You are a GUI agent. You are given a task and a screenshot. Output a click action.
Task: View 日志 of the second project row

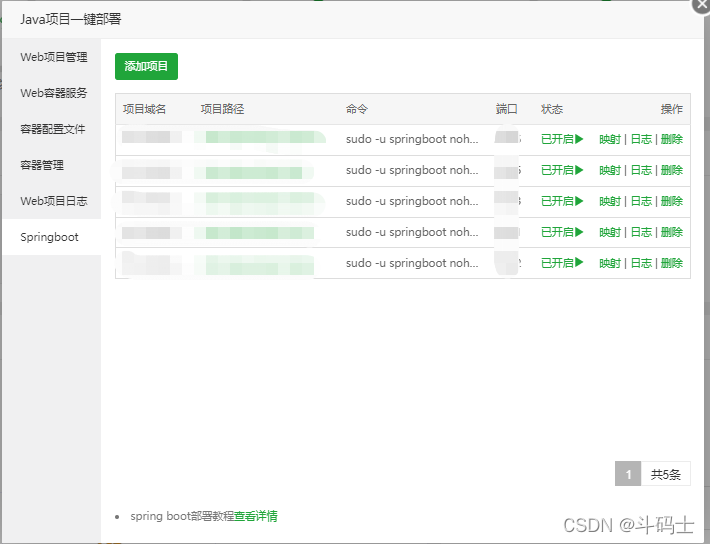click(x=641, y=170)
